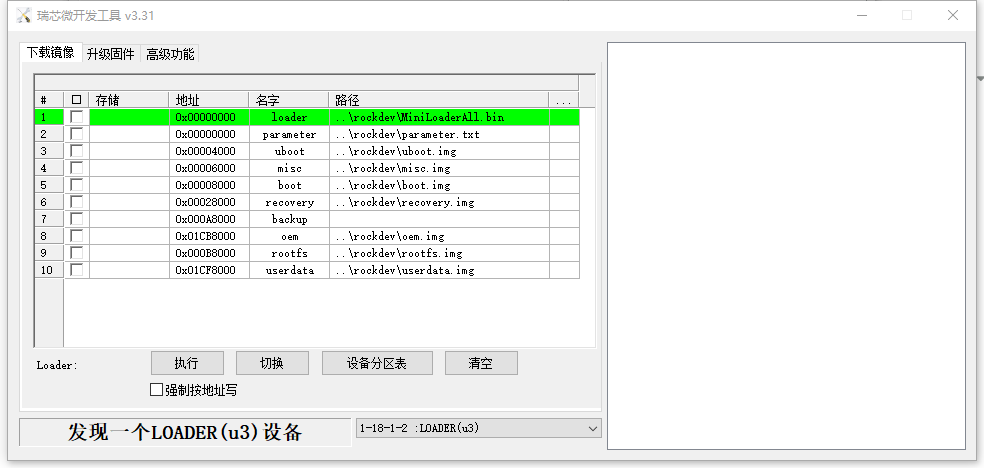Screen dimensions: 984x468
Task: Click the backup name cell
Action: [x=289, y=219]
